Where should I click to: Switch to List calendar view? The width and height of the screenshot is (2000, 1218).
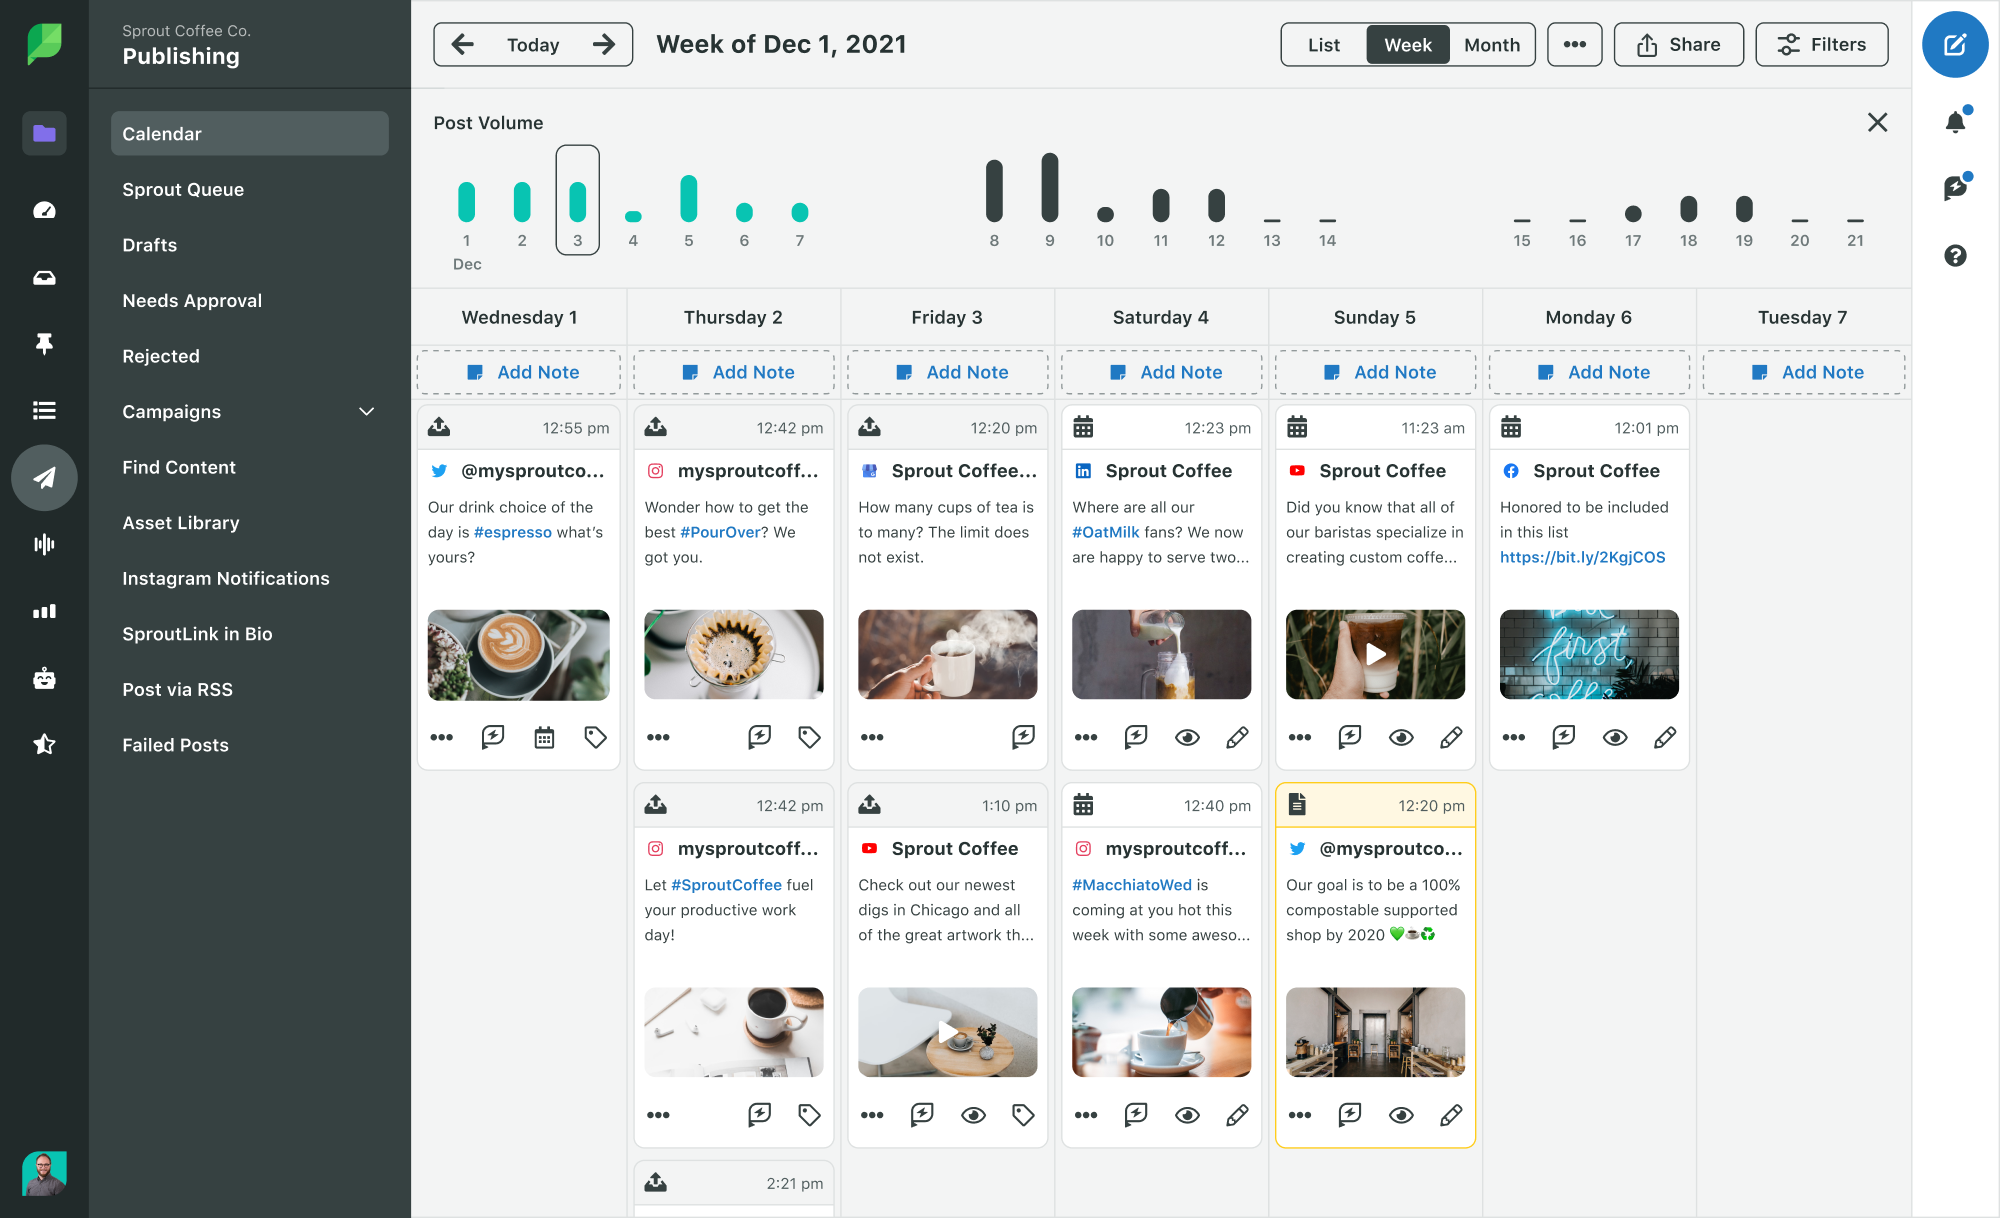tap(1320, 44)
